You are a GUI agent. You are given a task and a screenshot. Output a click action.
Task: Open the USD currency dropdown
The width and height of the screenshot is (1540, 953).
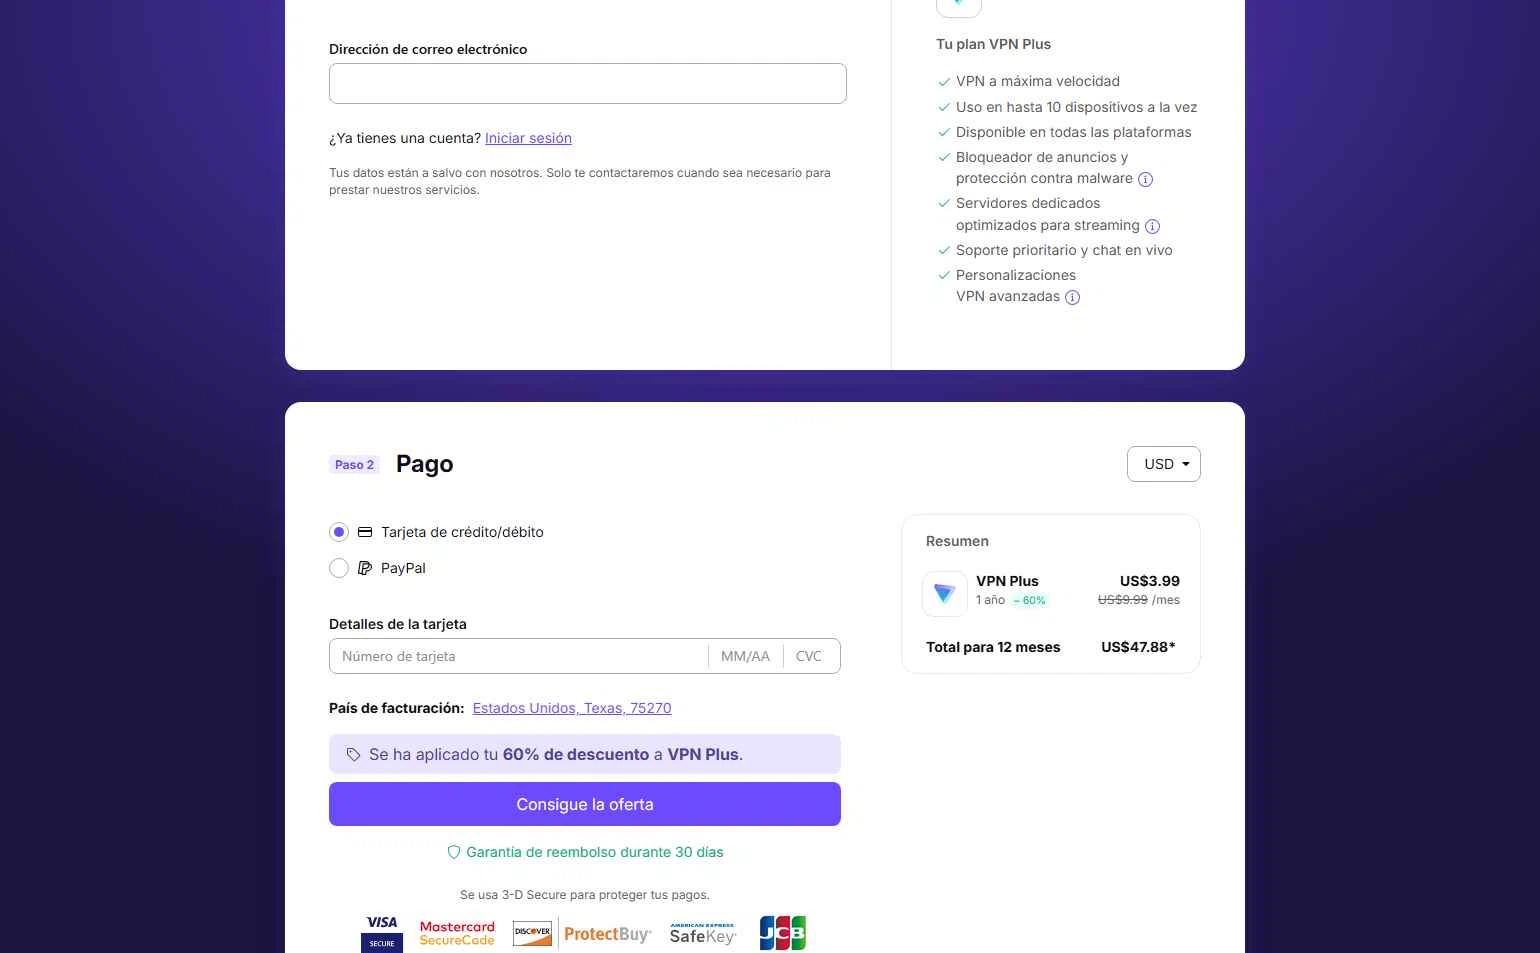(x=1164, y=464)
